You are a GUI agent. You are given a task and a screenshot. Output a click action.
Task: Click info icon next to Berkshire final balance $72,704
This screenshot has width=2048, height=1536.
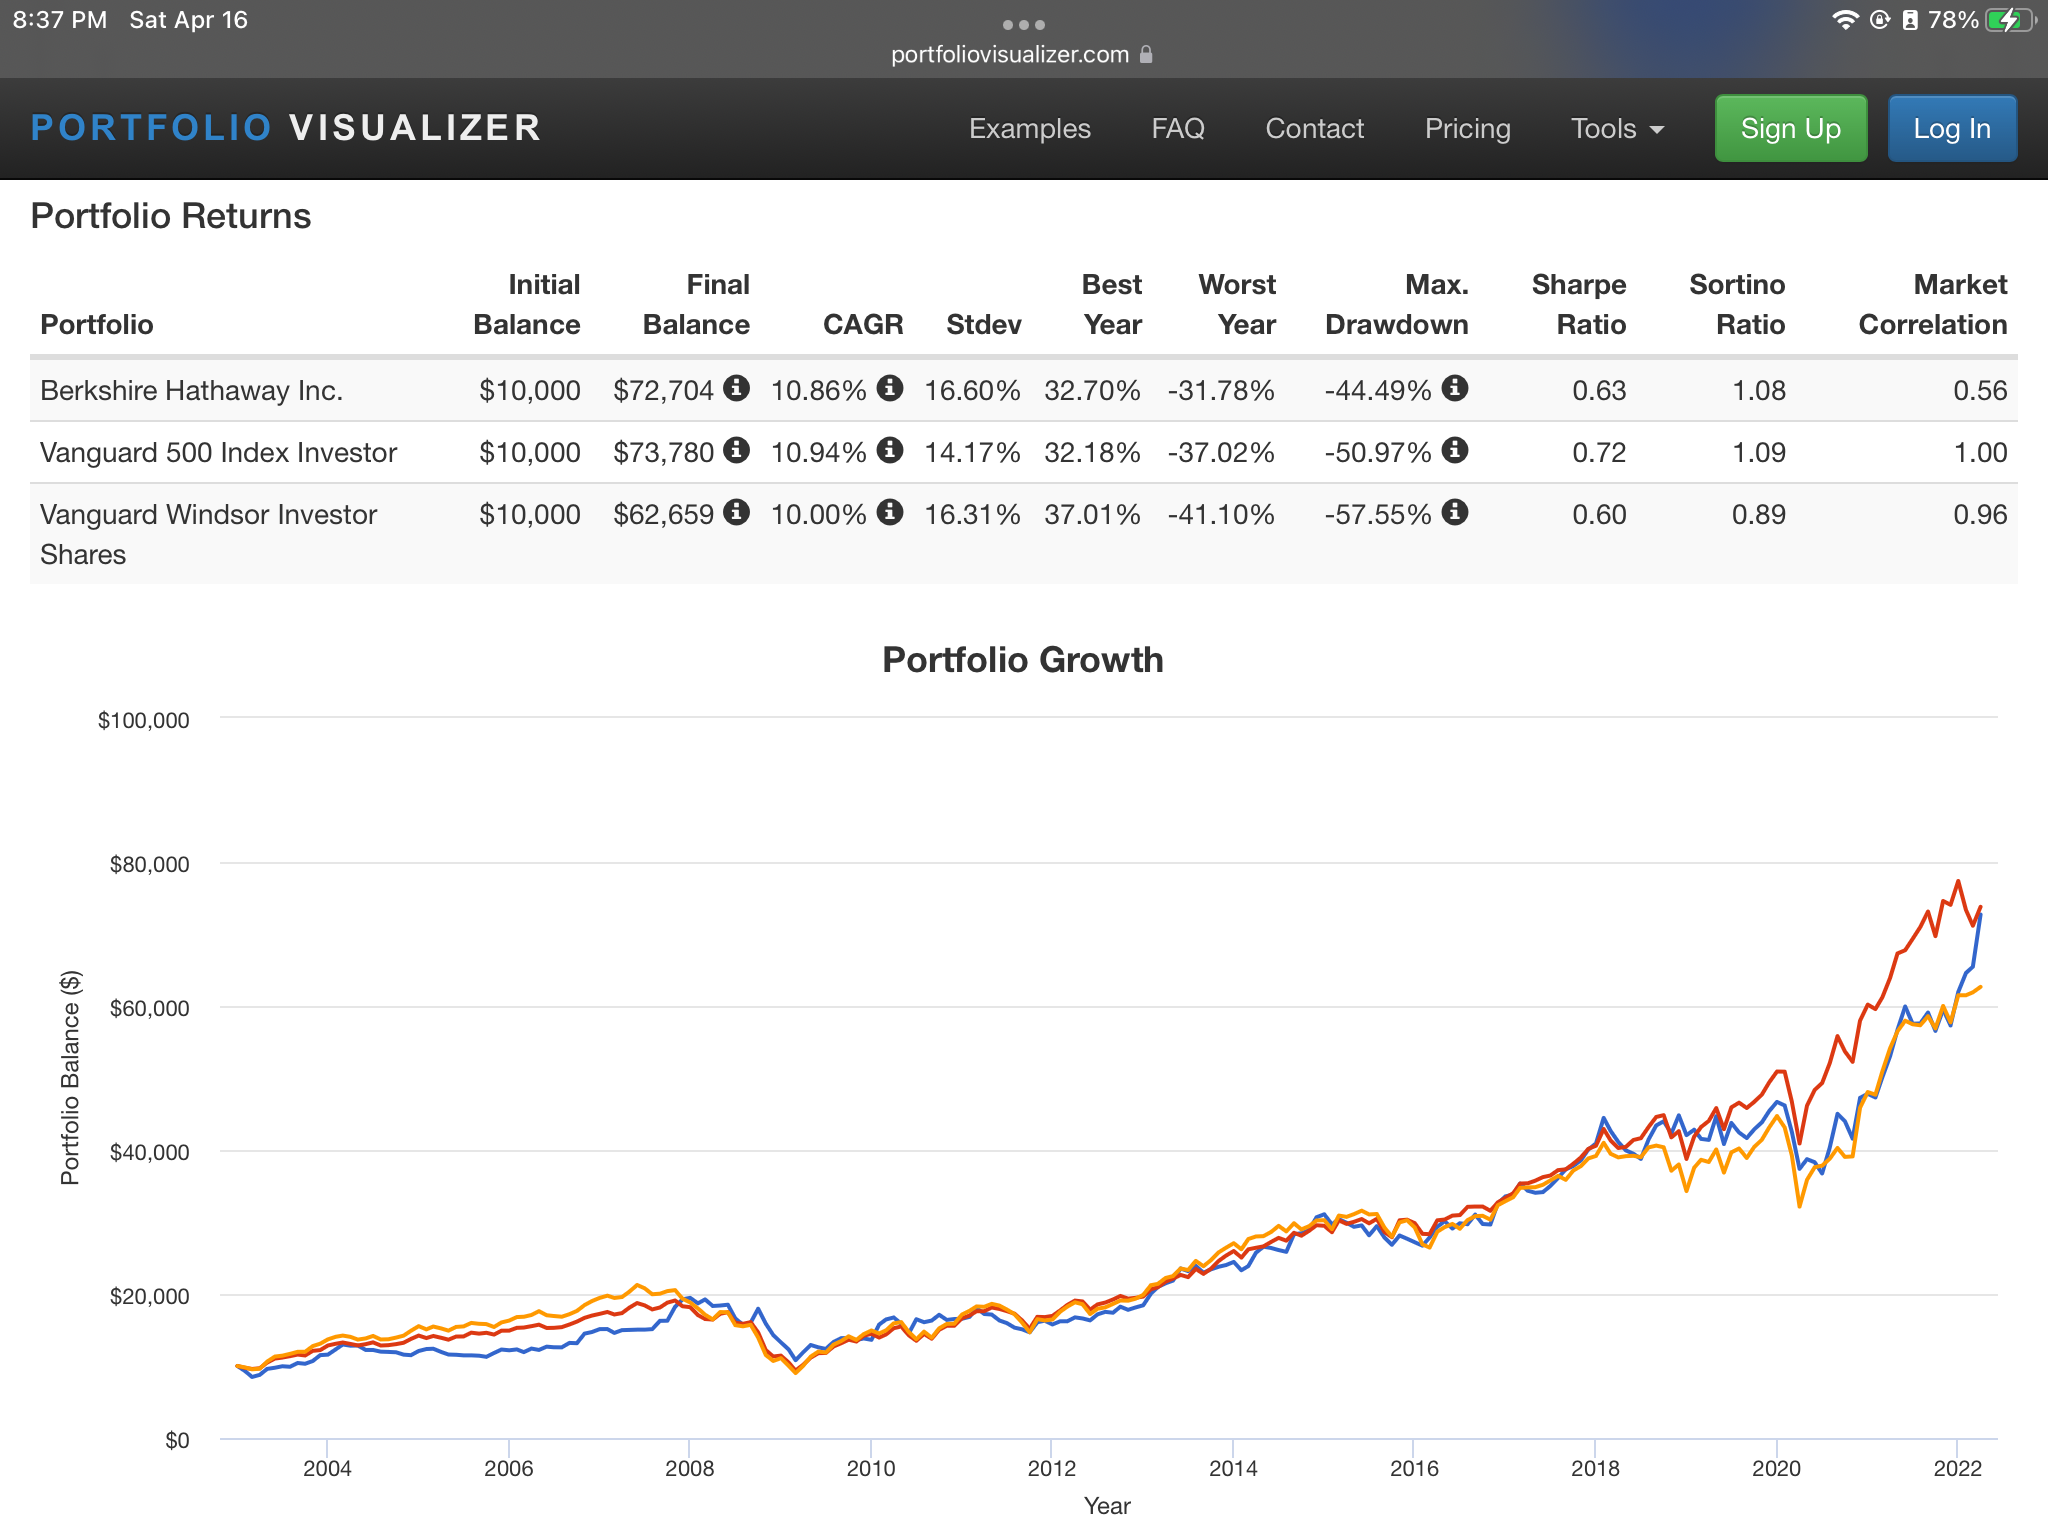tap(737, 388)
